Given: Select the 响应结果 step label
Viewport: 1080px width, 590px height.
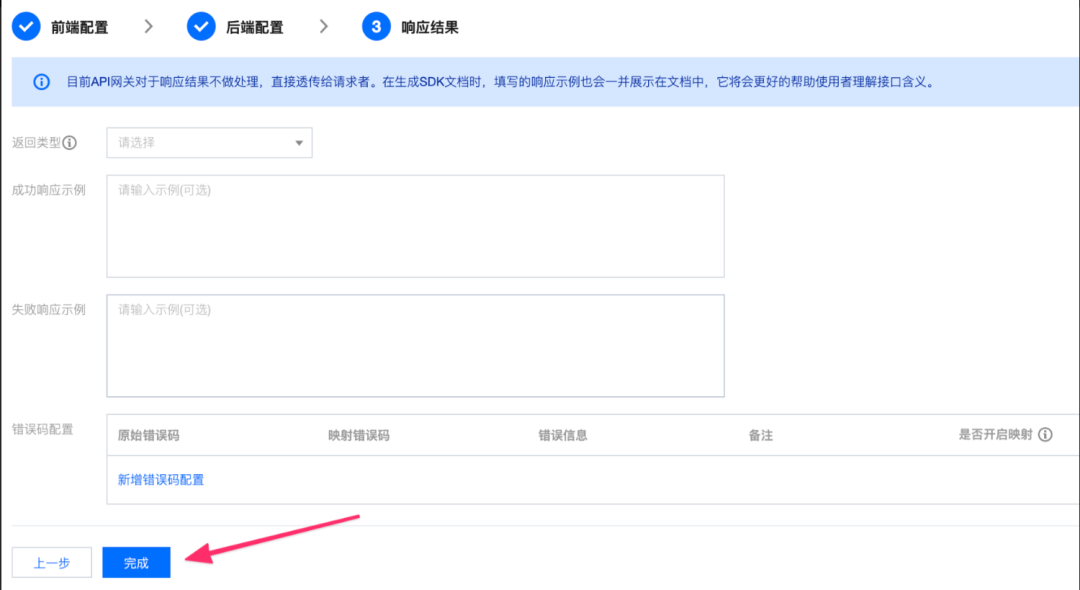Looking at the screenshot, I should (430, 27).
